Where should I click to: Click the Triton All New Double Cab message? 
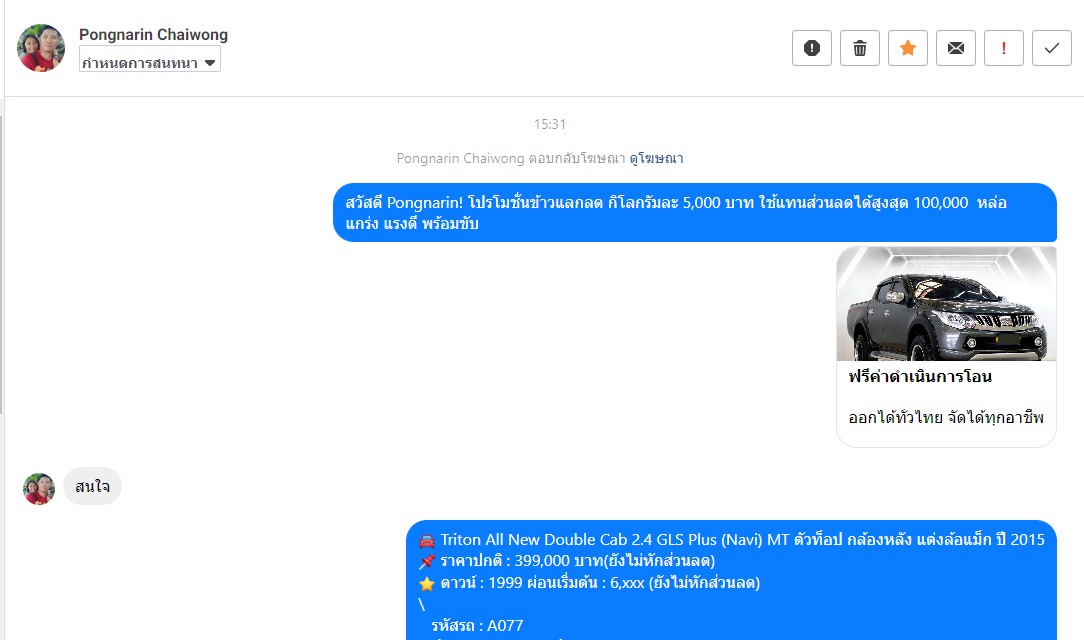(731, 581)
